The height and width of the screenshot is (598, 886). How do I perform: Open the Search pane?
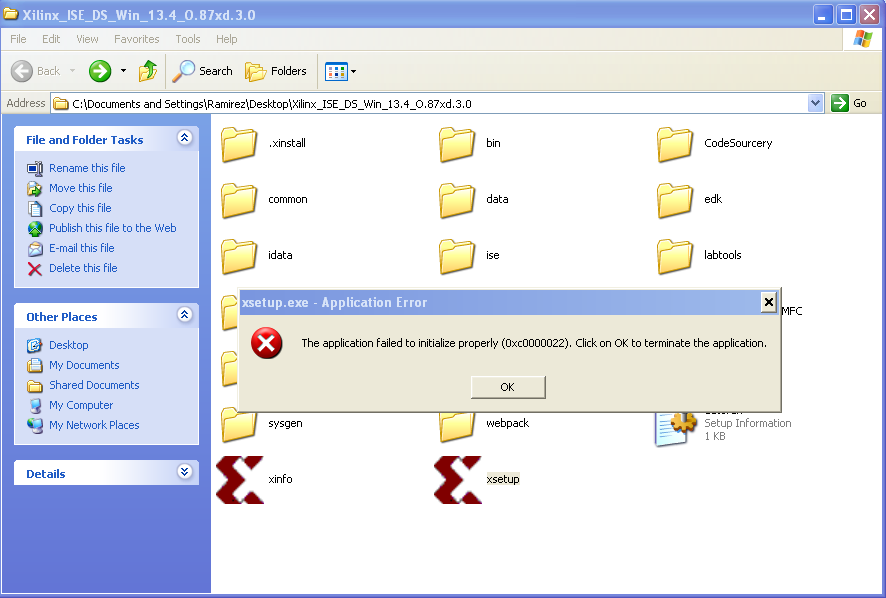click(202, 71)
